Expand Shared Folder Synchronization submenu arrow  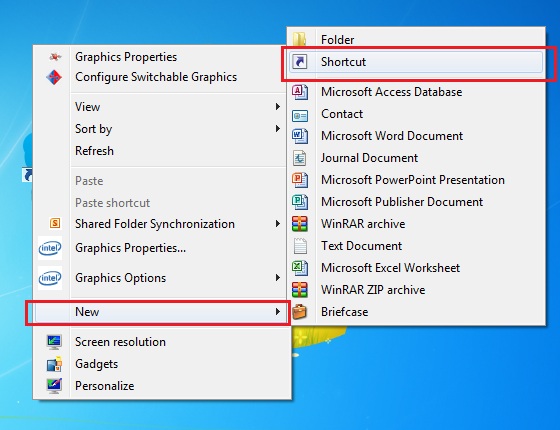[x=278, y=224]
